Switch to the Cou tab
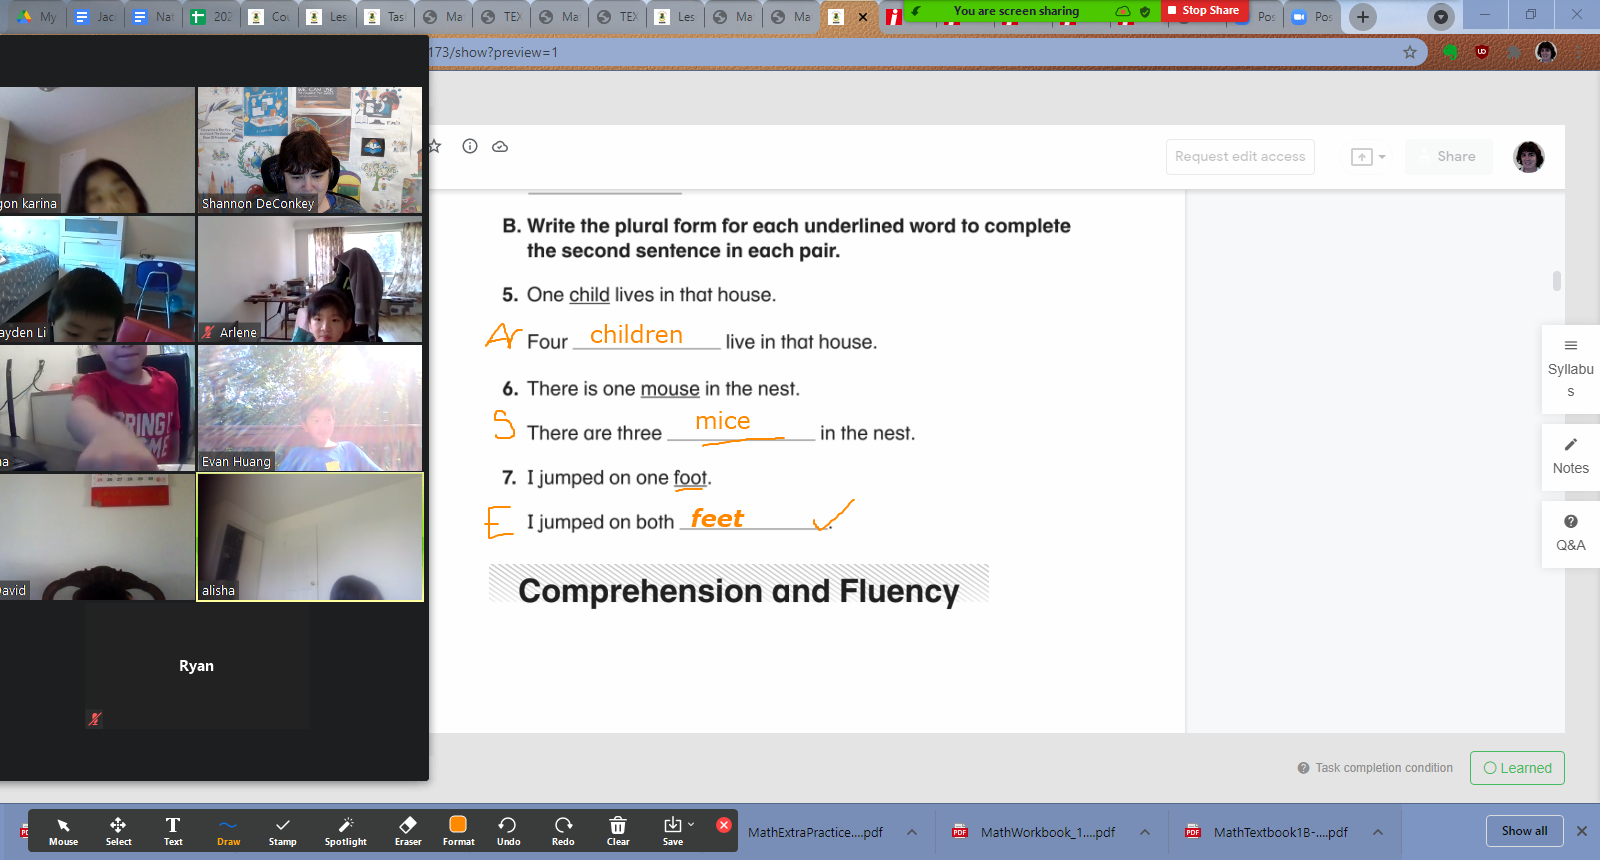 269,17
